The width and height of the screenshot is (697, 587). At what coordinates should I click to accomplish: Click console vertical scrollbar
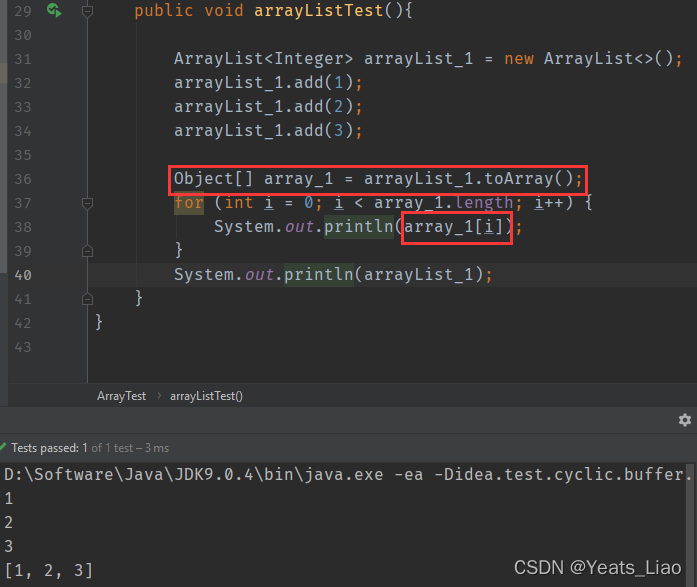click(x=689, y=524)
